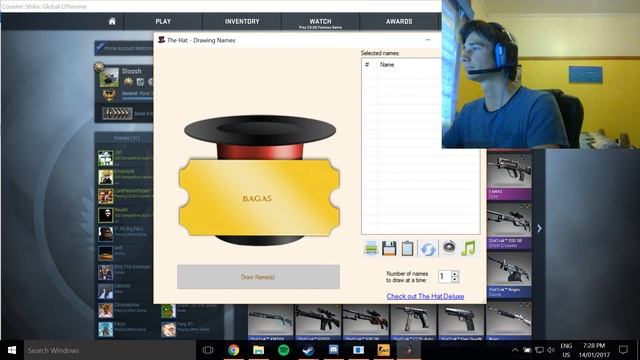Click the Pepe frog friend avatar
The height and width of the screenshot is (360, 640).
168,311
